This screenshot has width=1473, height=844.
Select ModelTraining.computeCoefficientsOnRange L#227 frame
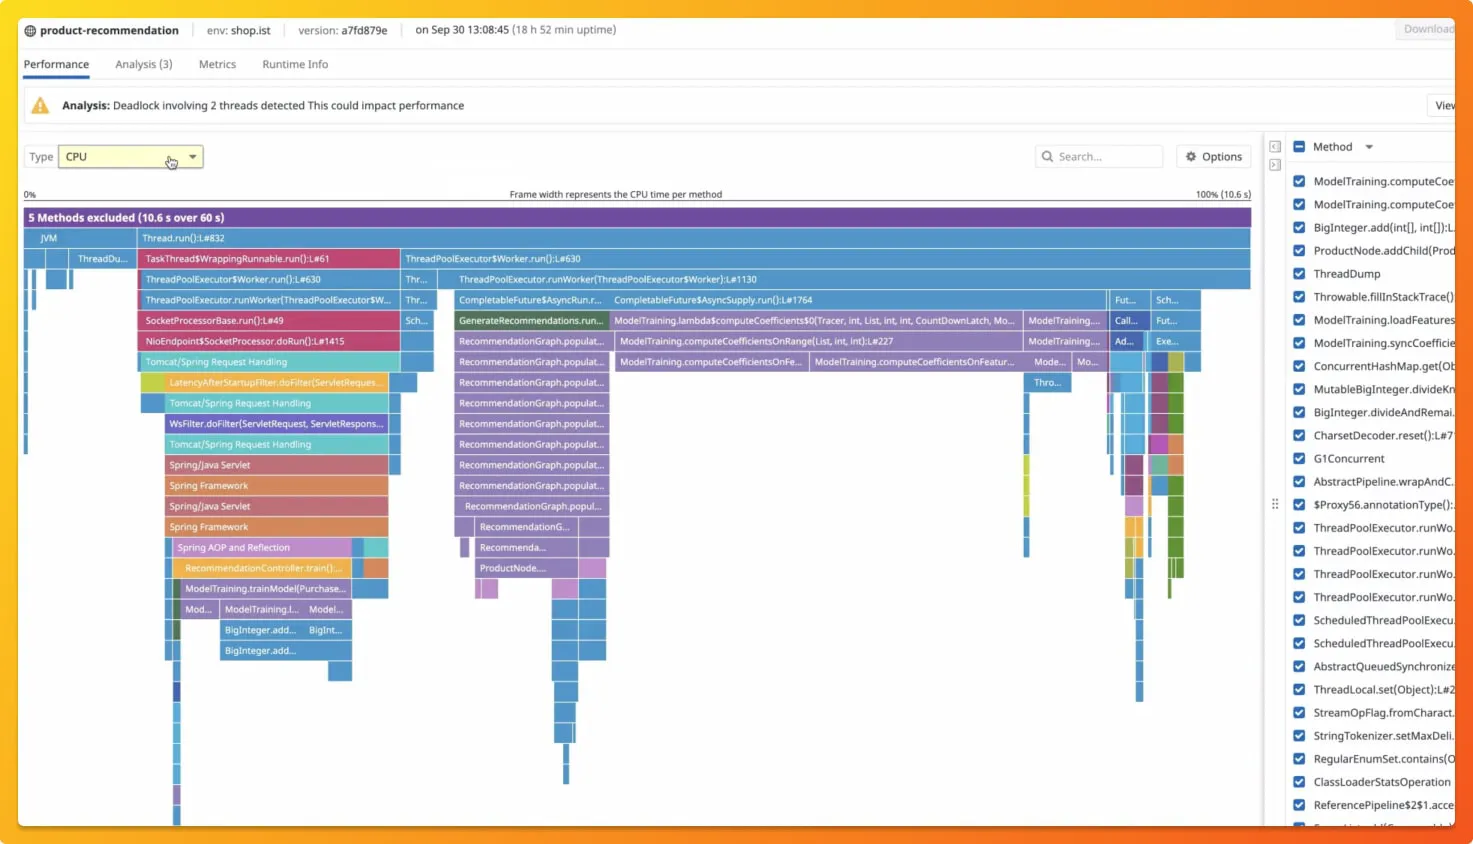point(819,341)
